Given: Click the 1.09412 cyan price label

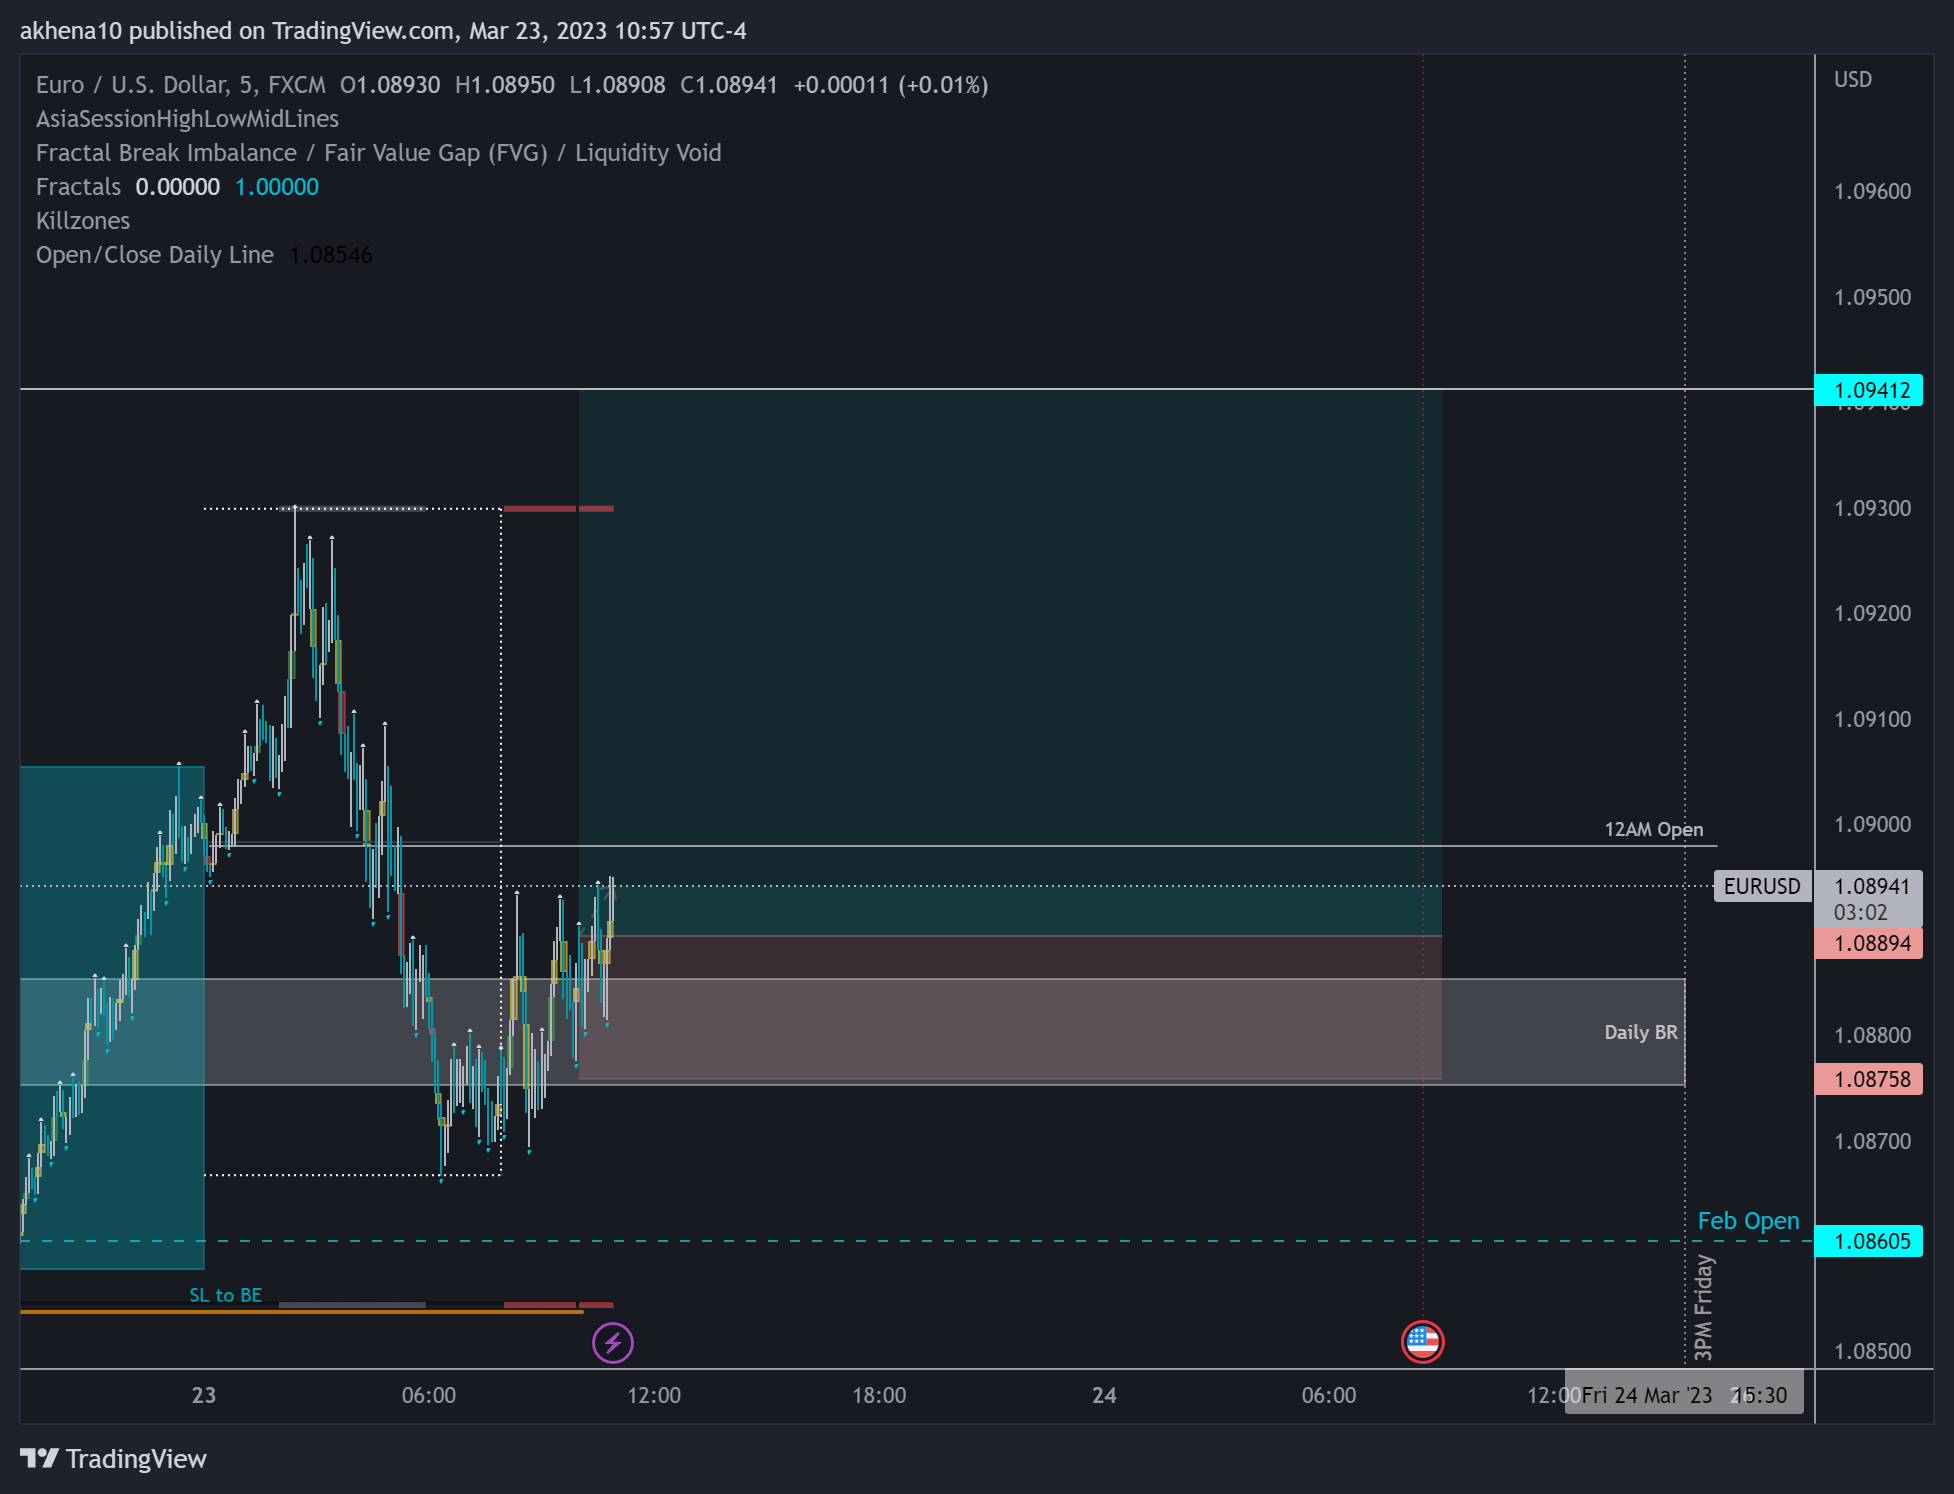Looking at the screenshot, I should [x=1868, y=390].
